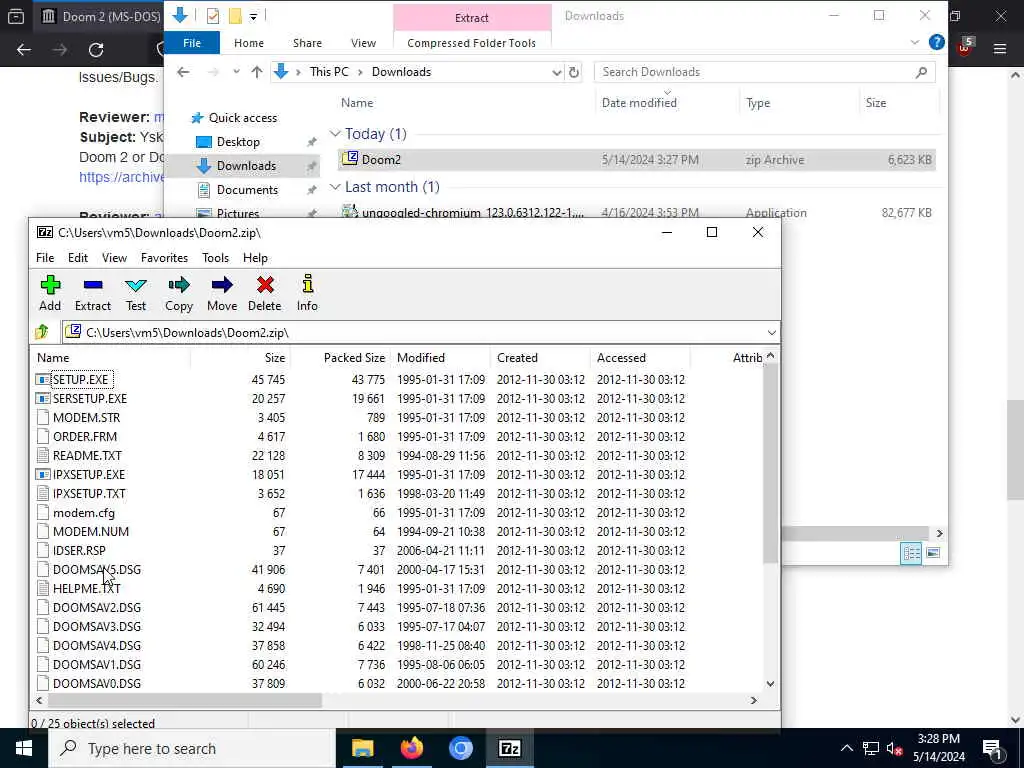Screen dimensions: 1024x768
Task: Switch Explorer to details view icon
Action: coord(911,553)
